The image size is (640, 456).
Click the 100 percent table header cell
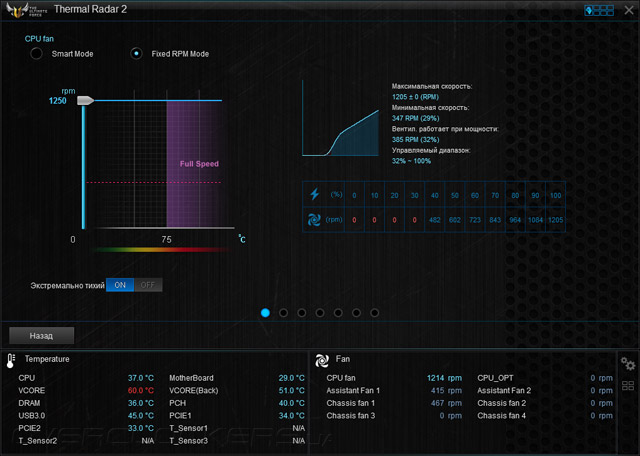[x=556, y=195]
